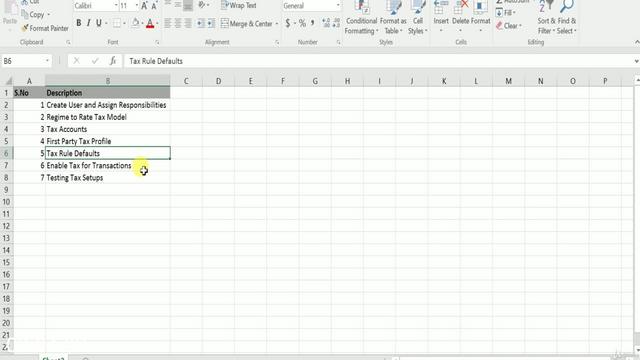Select the Description header cell
Viewport: 640px width, 360px height.
pyautogui.click(x=108, y=93)
